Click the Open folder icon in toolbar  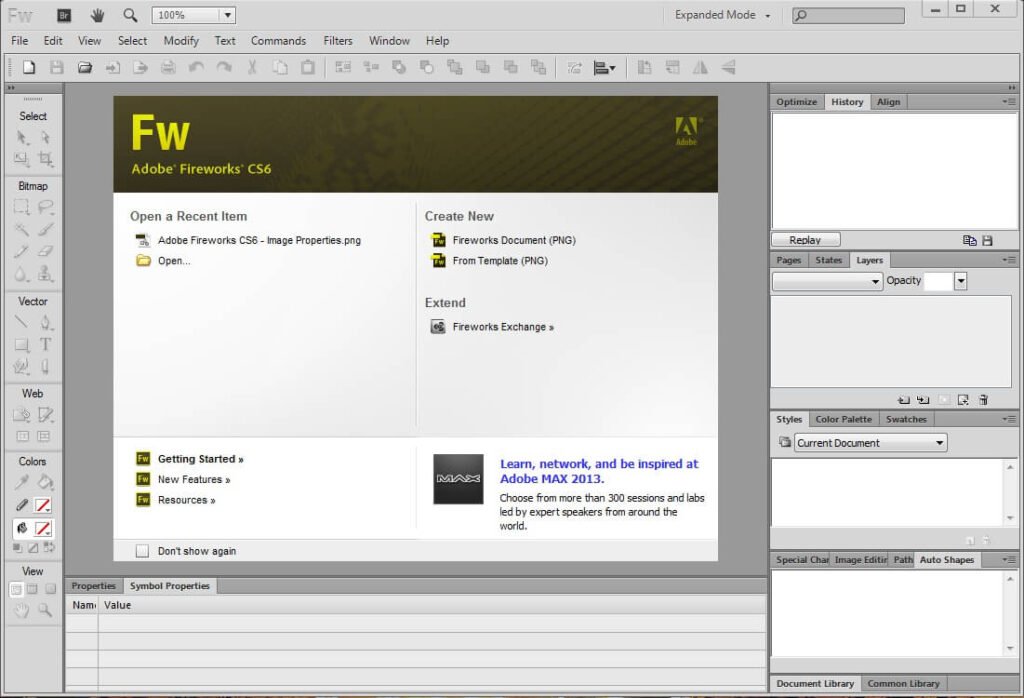[84, 67]
